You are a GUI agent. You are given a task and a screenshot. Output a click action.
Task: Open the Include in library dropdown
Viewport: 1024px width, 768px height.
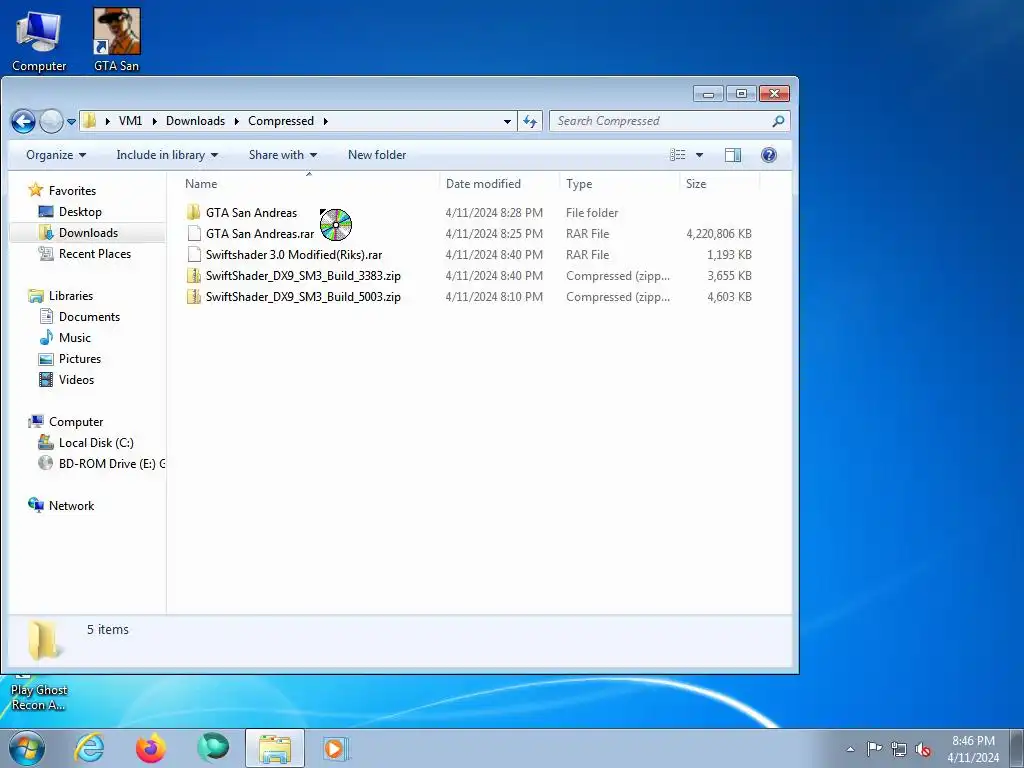pos(167,155)
